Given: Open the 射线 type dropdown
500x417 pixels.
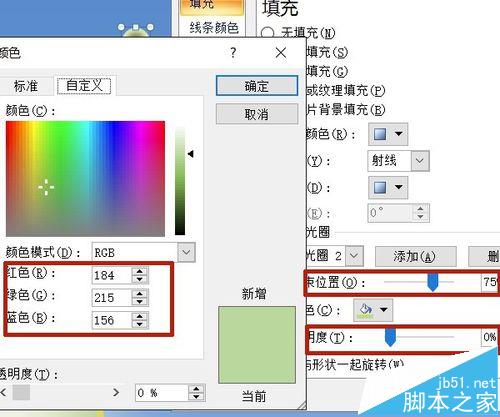Looking at the screenshot, I should (420, 161).
